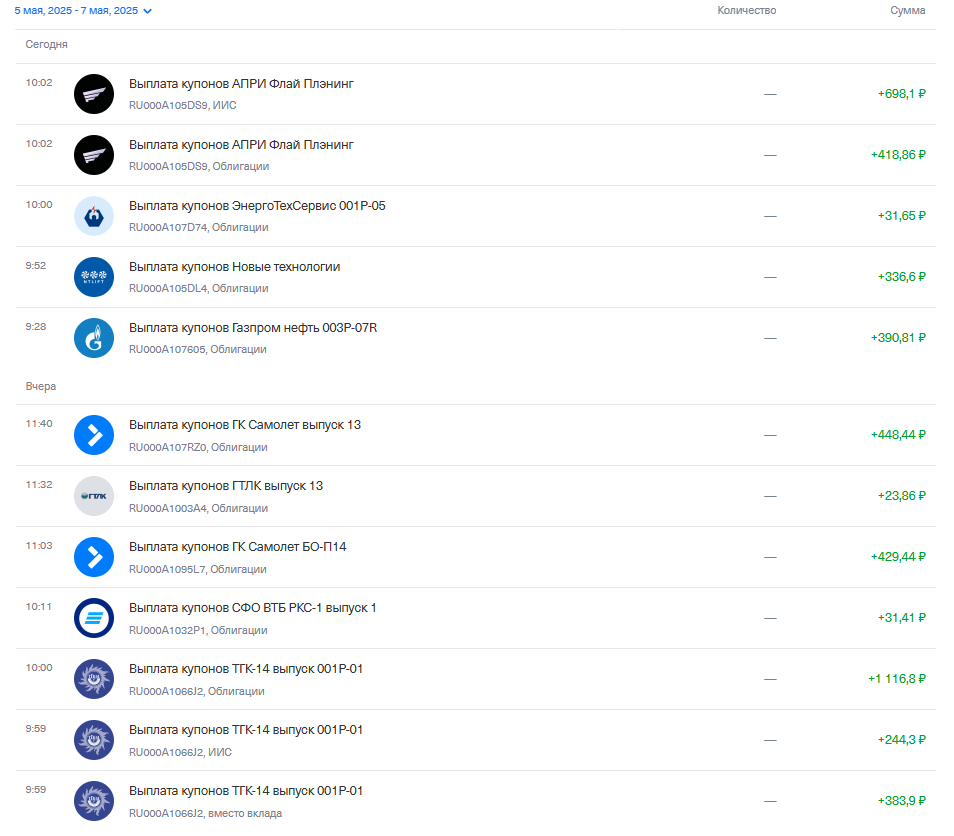Viewport: 954px width, 836px height.
Task: Select ТГК-14 title in RU000A1066J2, ИИС row
Action: 246,729
